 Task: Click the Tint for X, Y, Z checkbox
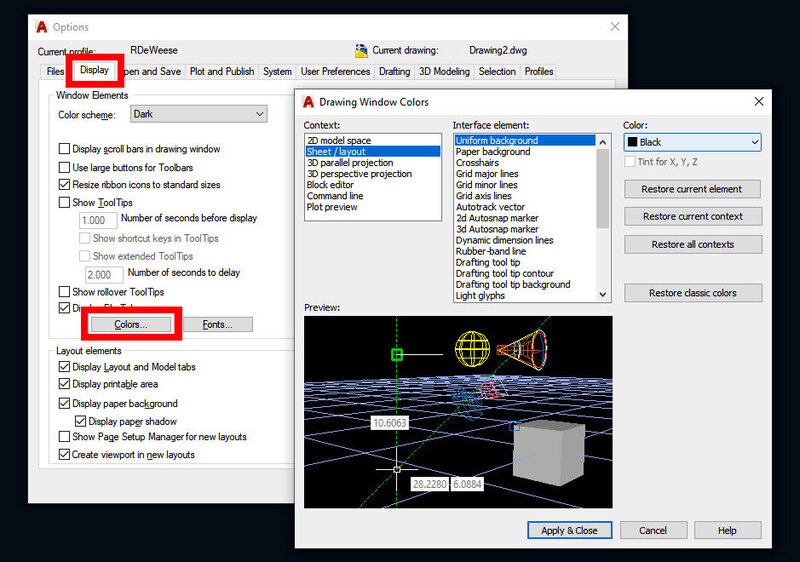click(x=630, y=162)
